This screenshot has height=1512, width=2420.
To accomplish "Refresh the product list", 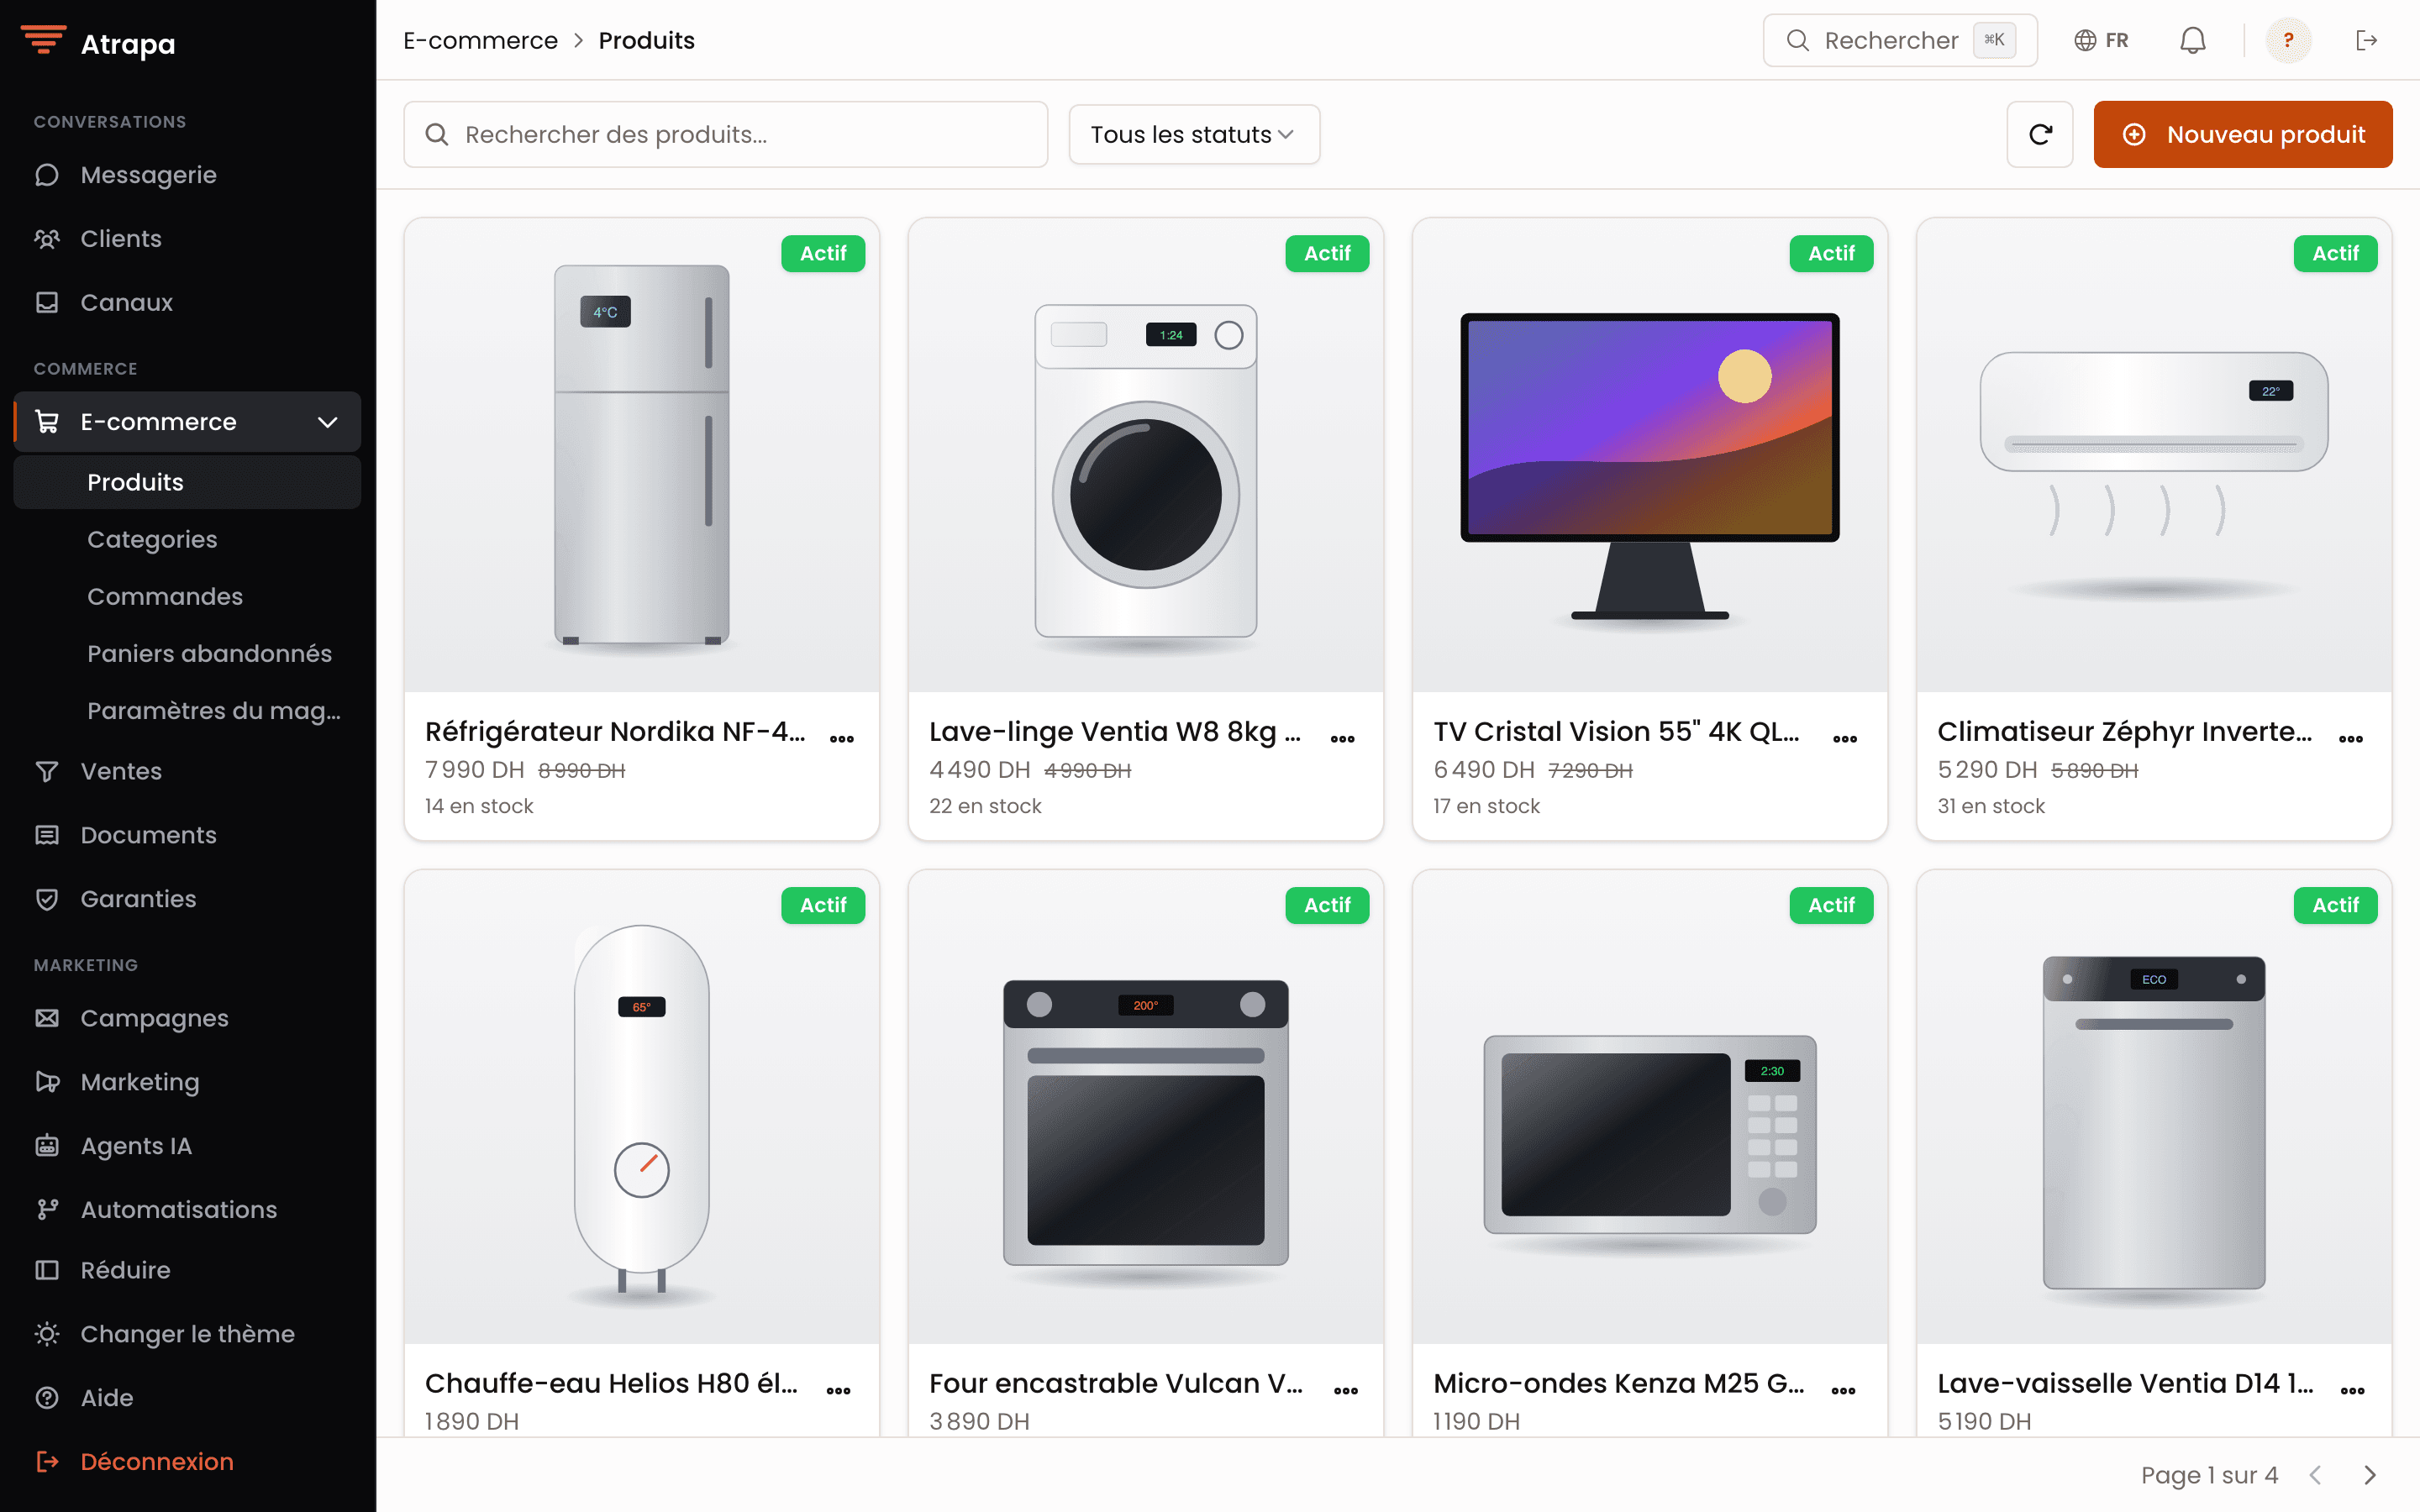I will pyautogui.click(x=2040, y=134).
